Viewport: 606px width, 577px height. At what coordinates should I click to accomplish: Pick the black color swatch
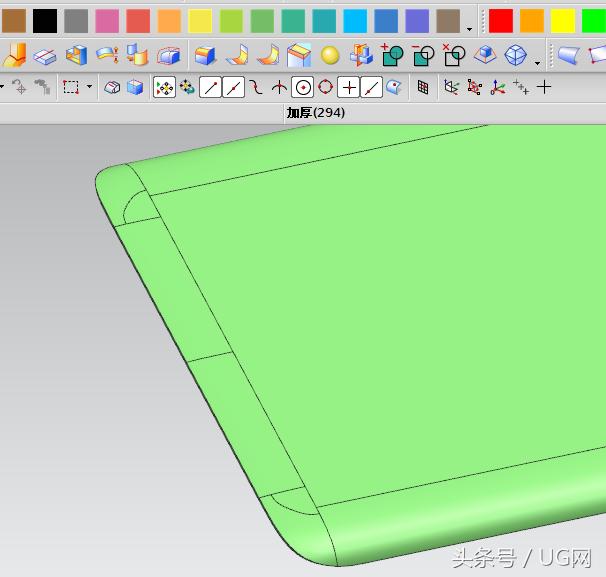click(x=45, y=20)
